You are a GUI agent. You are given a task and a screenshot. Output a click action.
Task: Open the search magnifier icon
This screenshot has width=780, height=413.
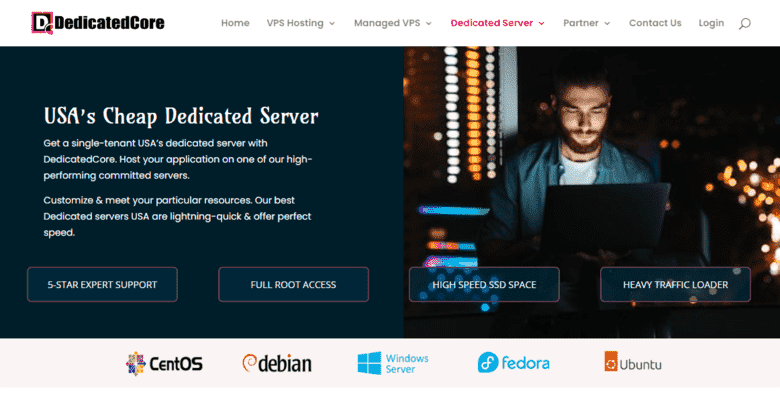click(744, 23)
